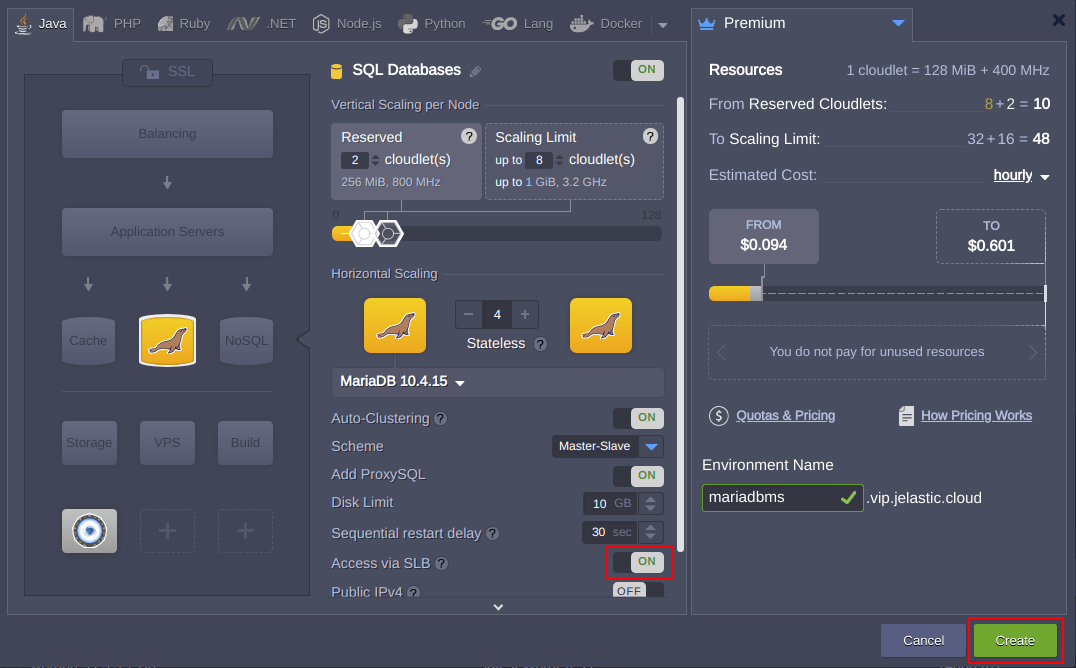
Task: Click the SSL lock icon
Action: tap(150, 72)
